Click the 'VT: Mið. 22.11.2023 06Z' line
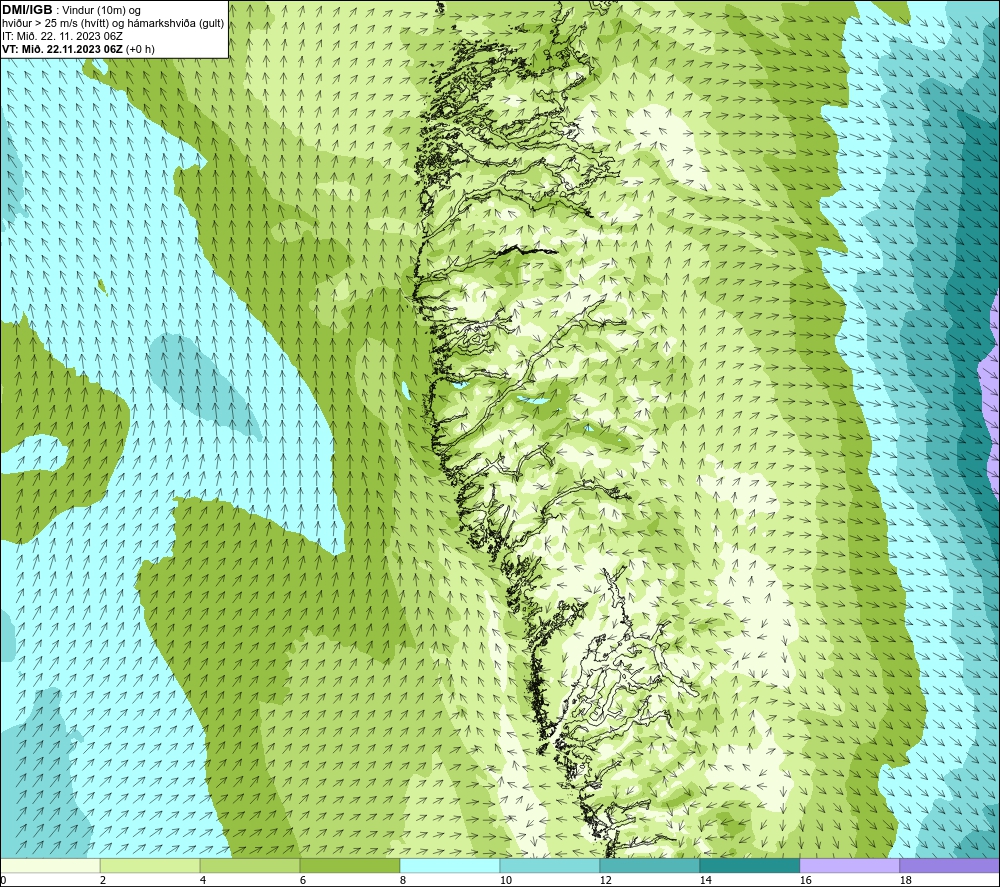The height and width of the screenshot is (887, 1000). pos(78,49)
